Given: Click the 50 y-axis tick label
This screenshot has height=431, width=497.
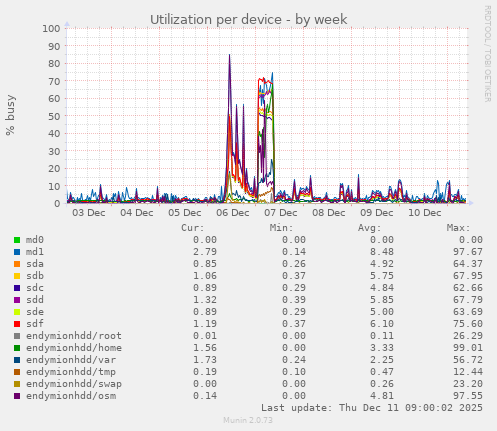Looking at the screenshot, I should click(54, 116).
